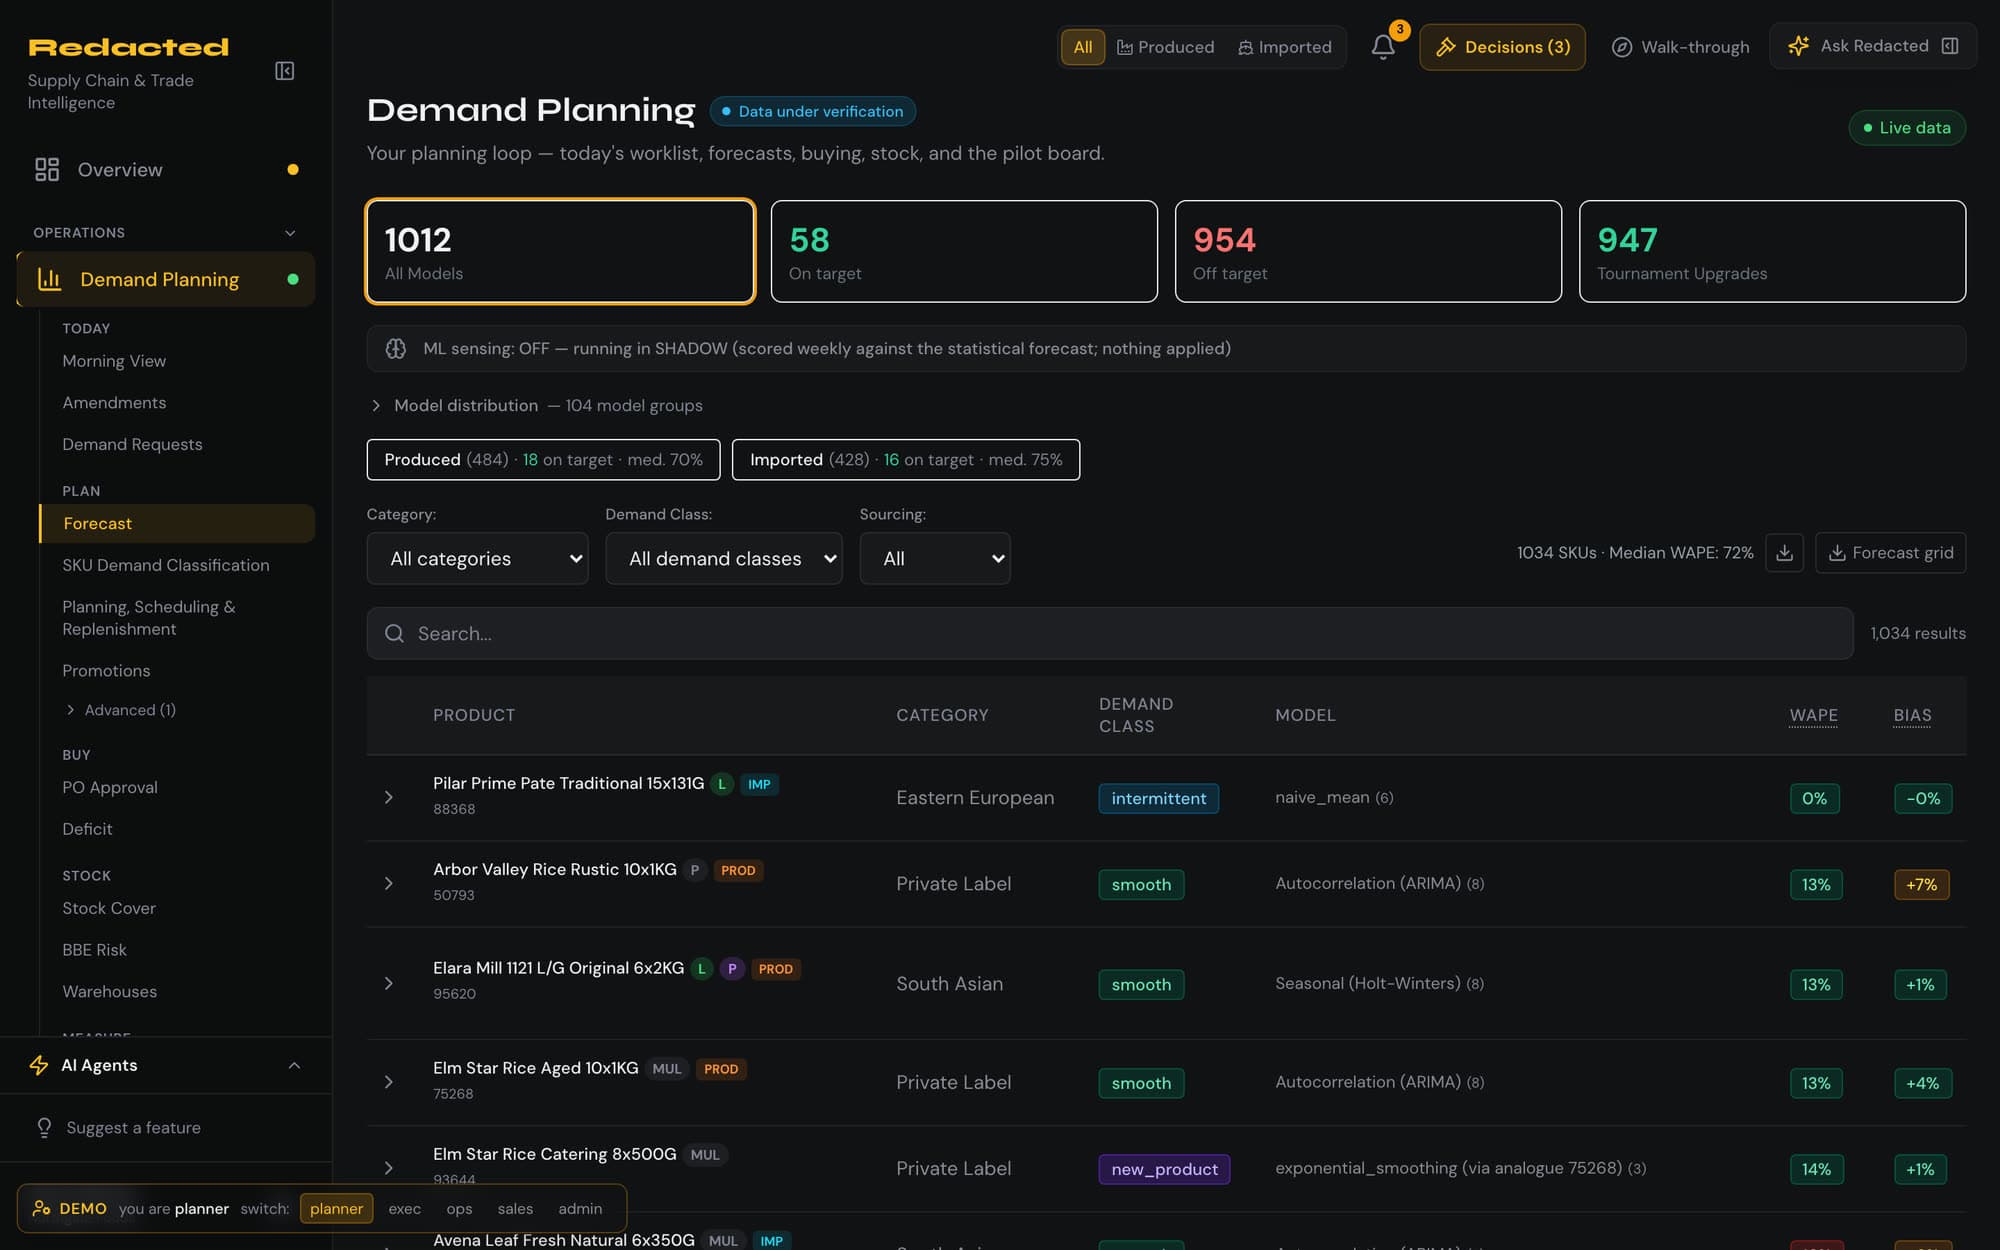Click the Overview grid icon
This screenshot has height=1250, width=2000.
coord(47,169)
